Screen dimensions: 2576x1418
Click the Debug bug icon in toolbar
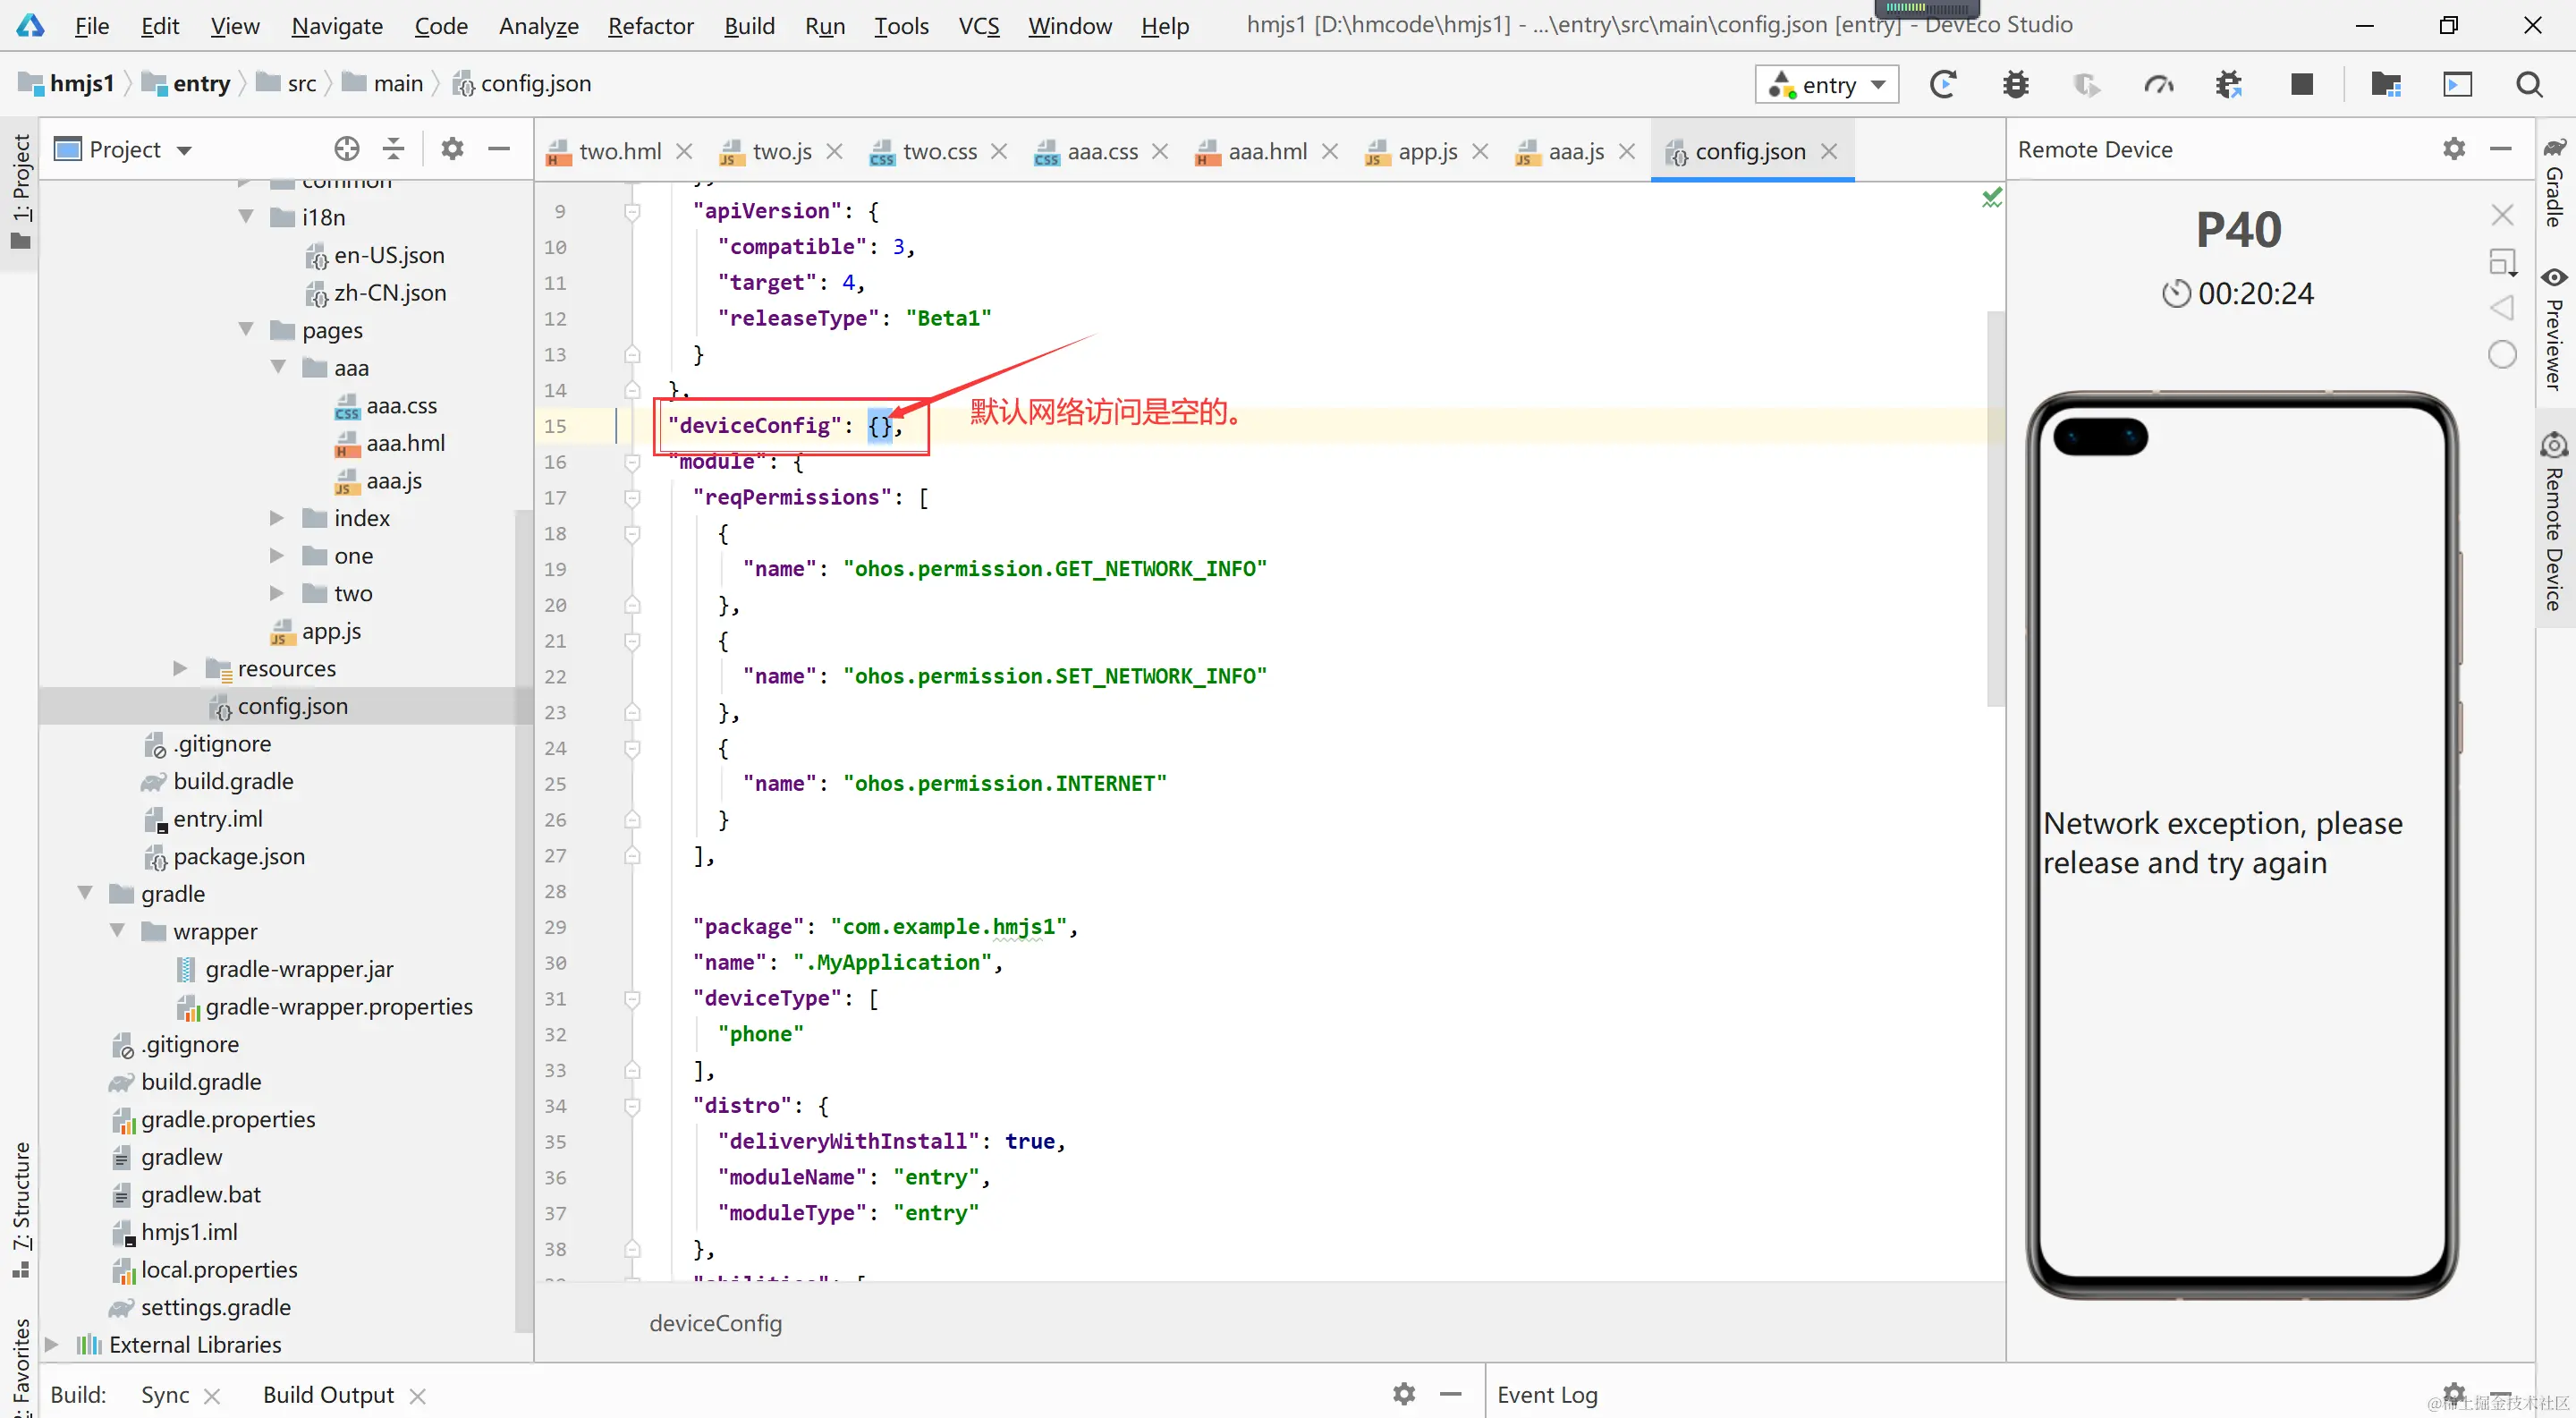click(x=2015, y=85)
